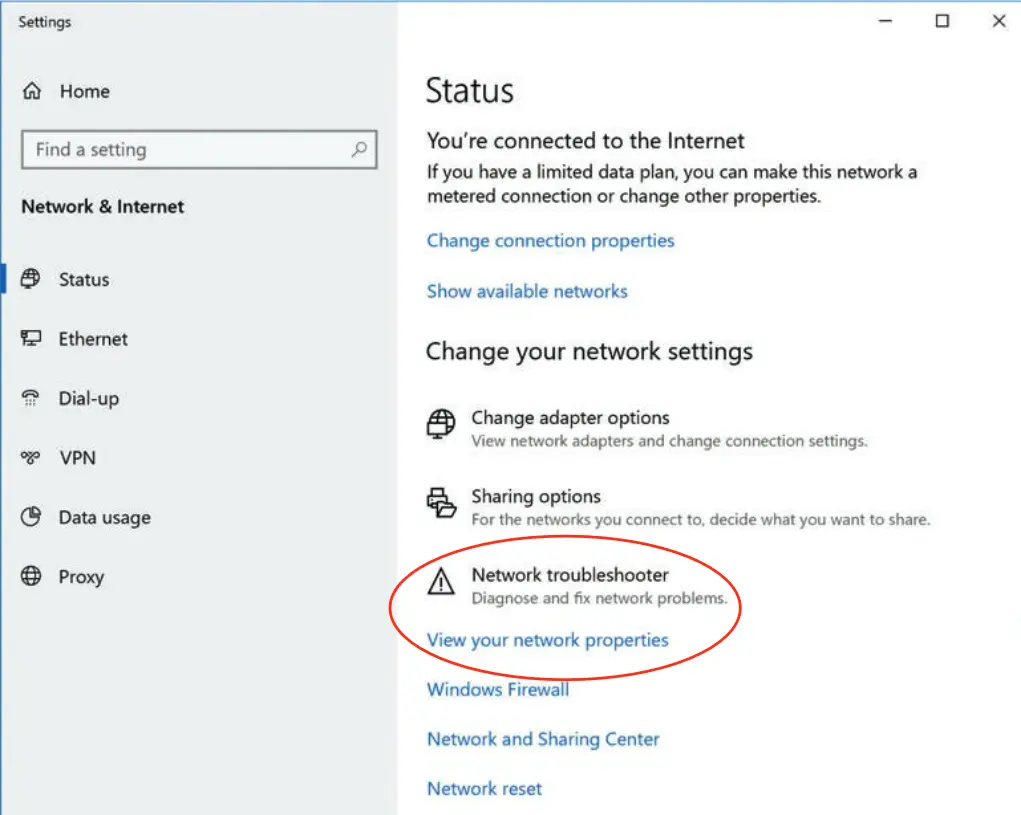This screenshot has width=1021, height=815.
Task: Go to the Data usage section
Action: coord(104,518)
